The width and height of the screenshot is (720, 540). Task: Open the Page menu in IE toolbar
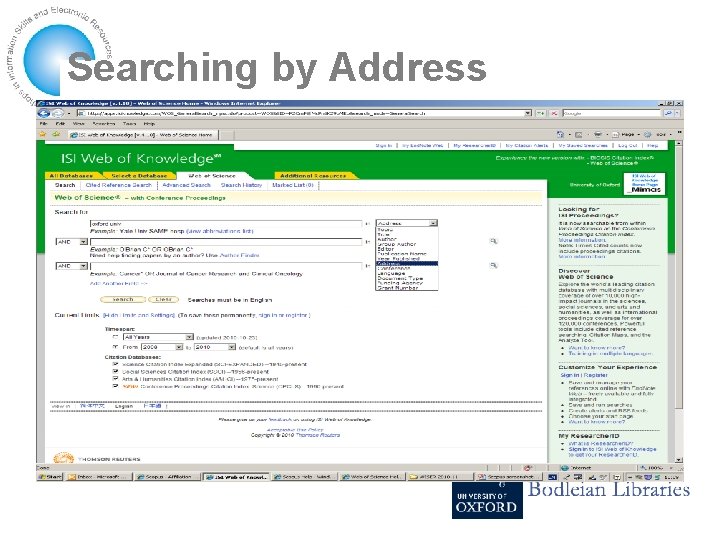(627, 135)
